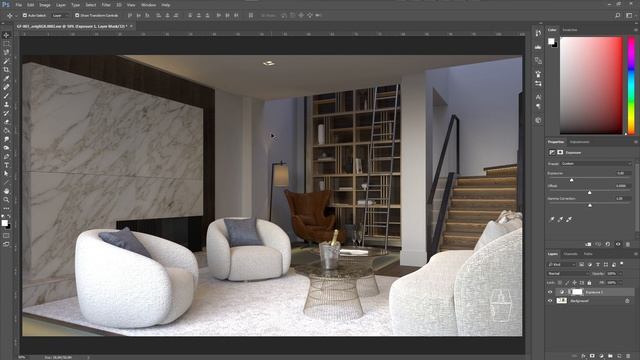
Task: Switch to the Swatches tab
Action: (x=570, y=30)
